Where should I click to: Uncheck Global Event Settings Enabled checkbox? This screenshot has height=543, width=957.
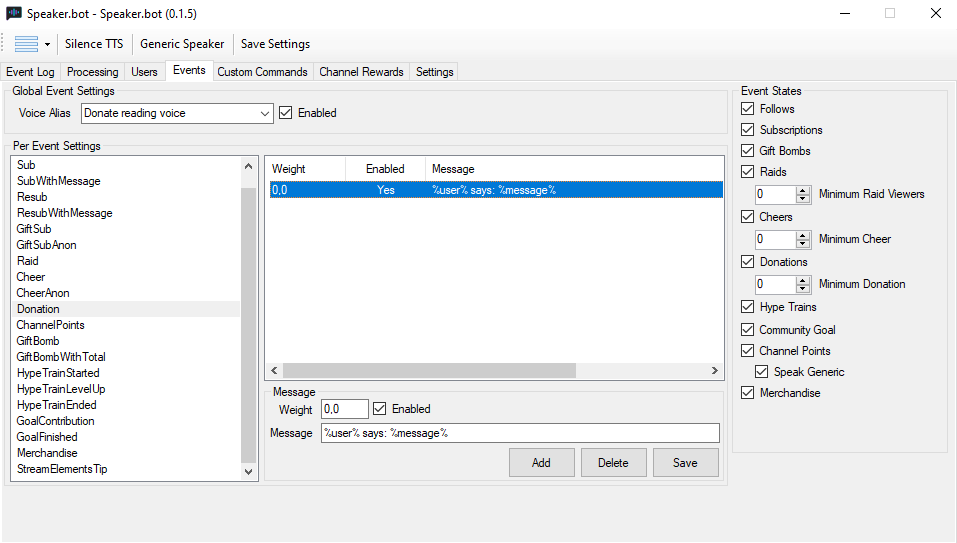[286, 113]
